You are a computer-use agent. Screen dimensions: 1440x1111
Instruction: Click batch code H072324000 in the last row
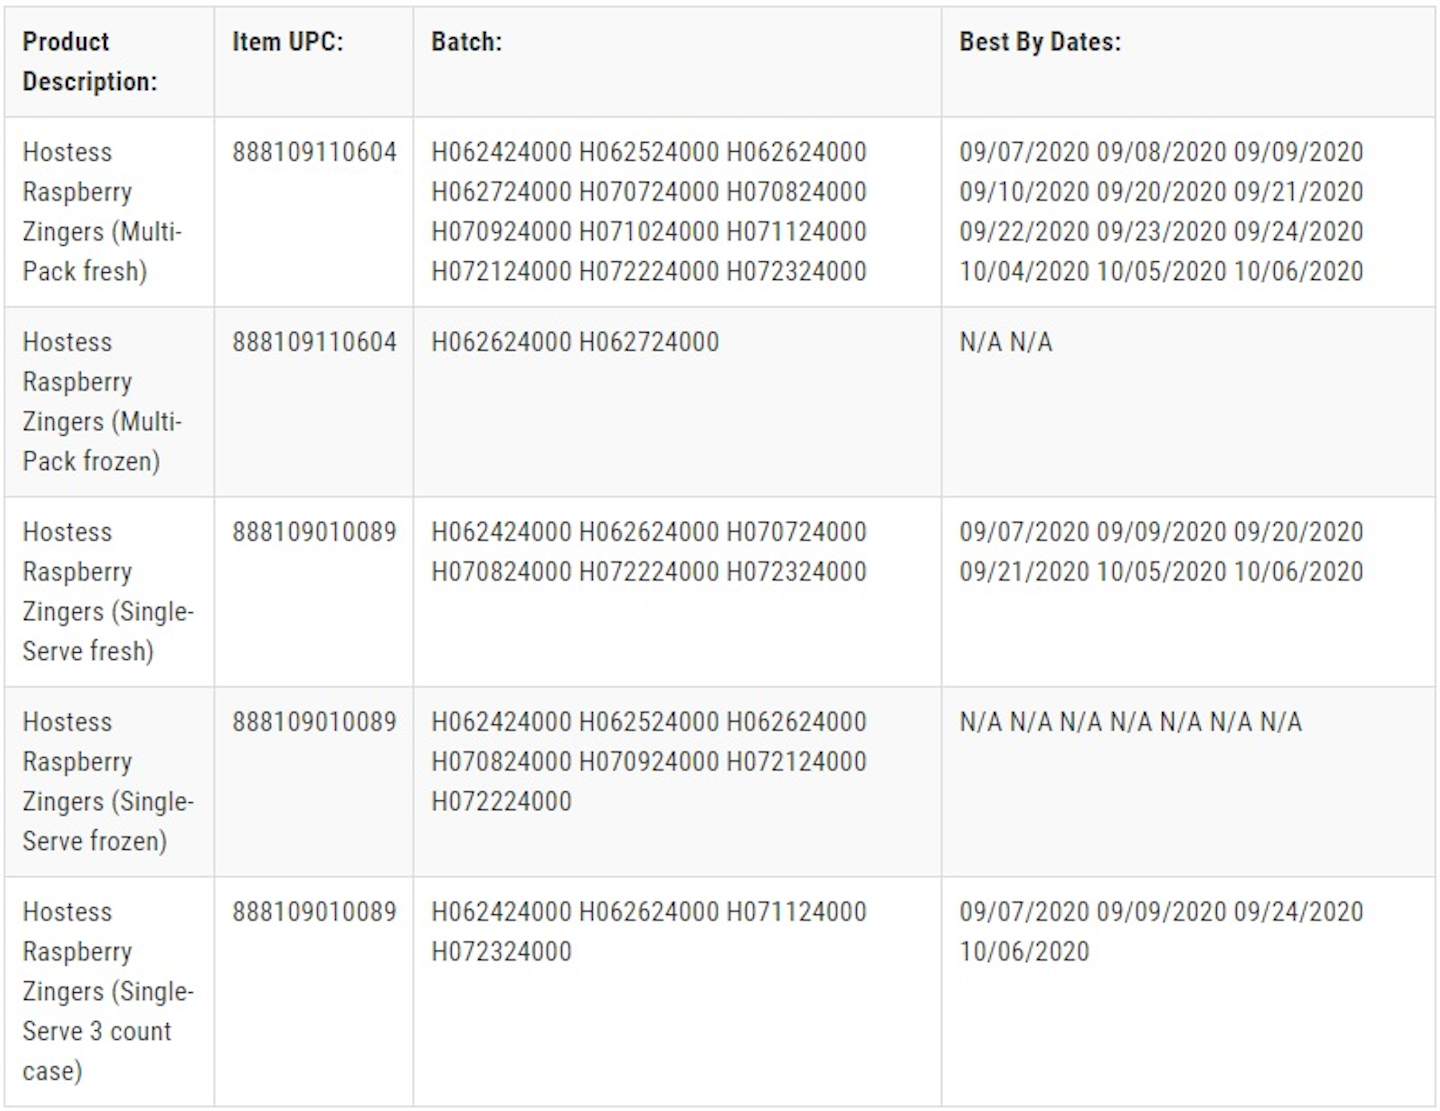click(501, 951)
